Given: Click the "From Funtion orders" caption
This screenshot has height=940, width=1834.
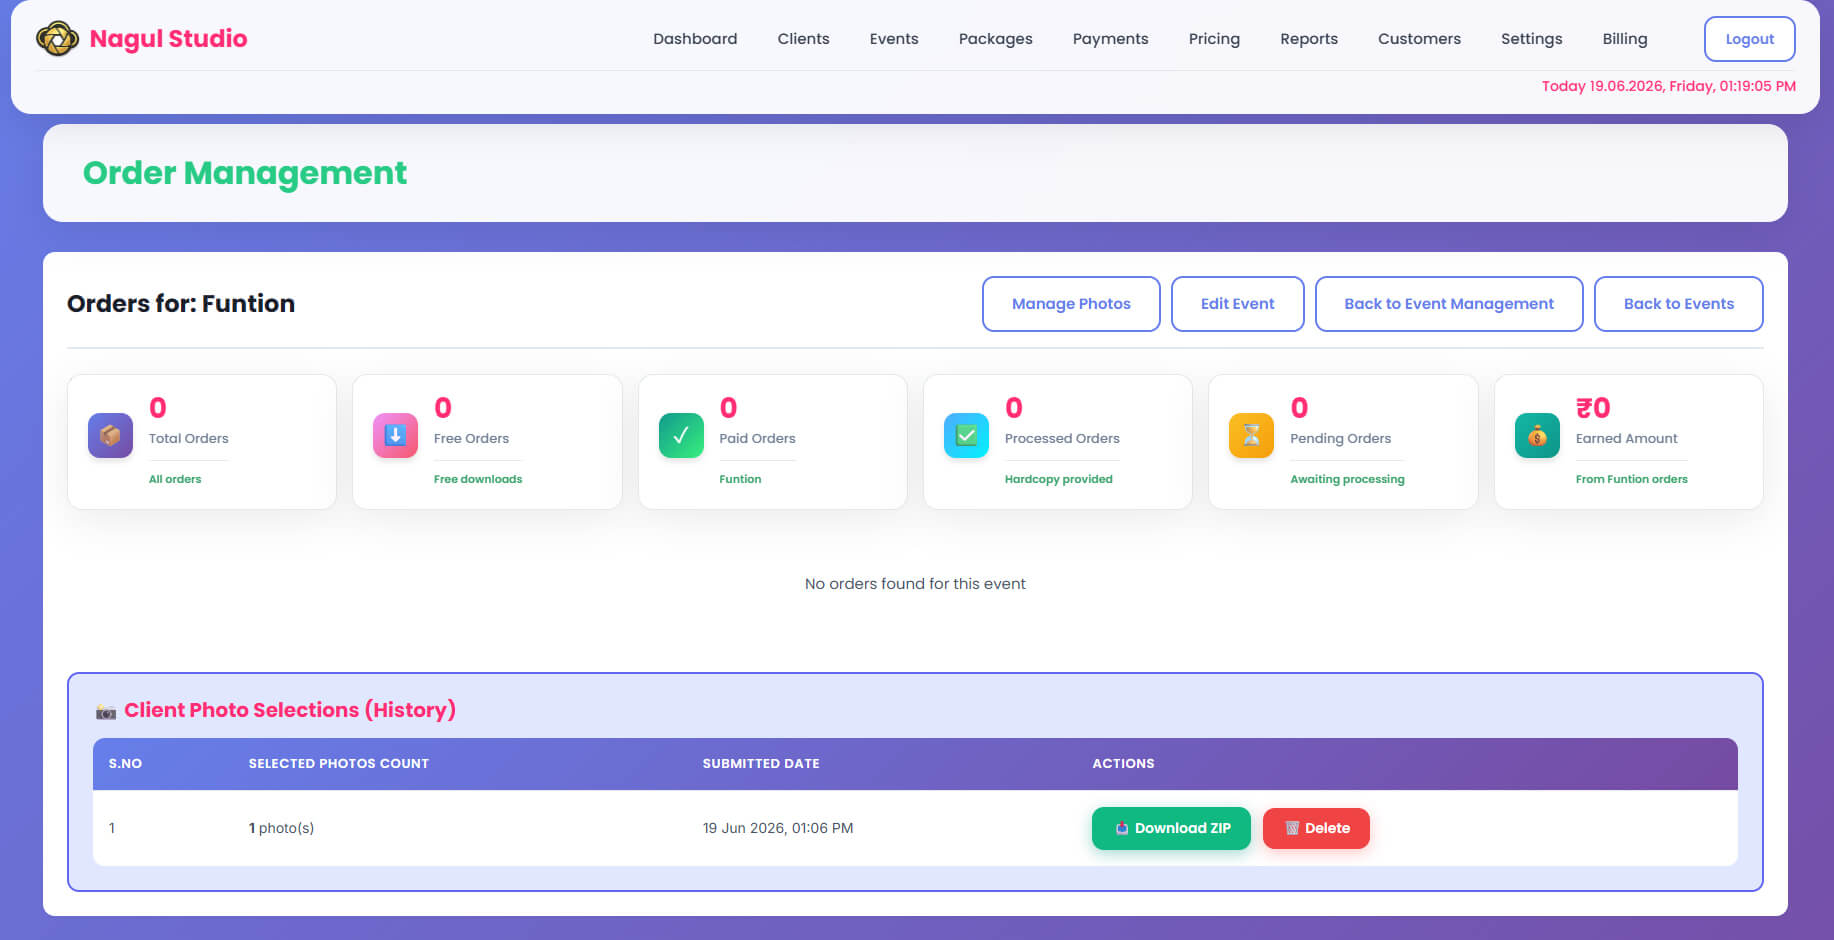Looking at the screenshot, I should click(x=1631, y=479).
